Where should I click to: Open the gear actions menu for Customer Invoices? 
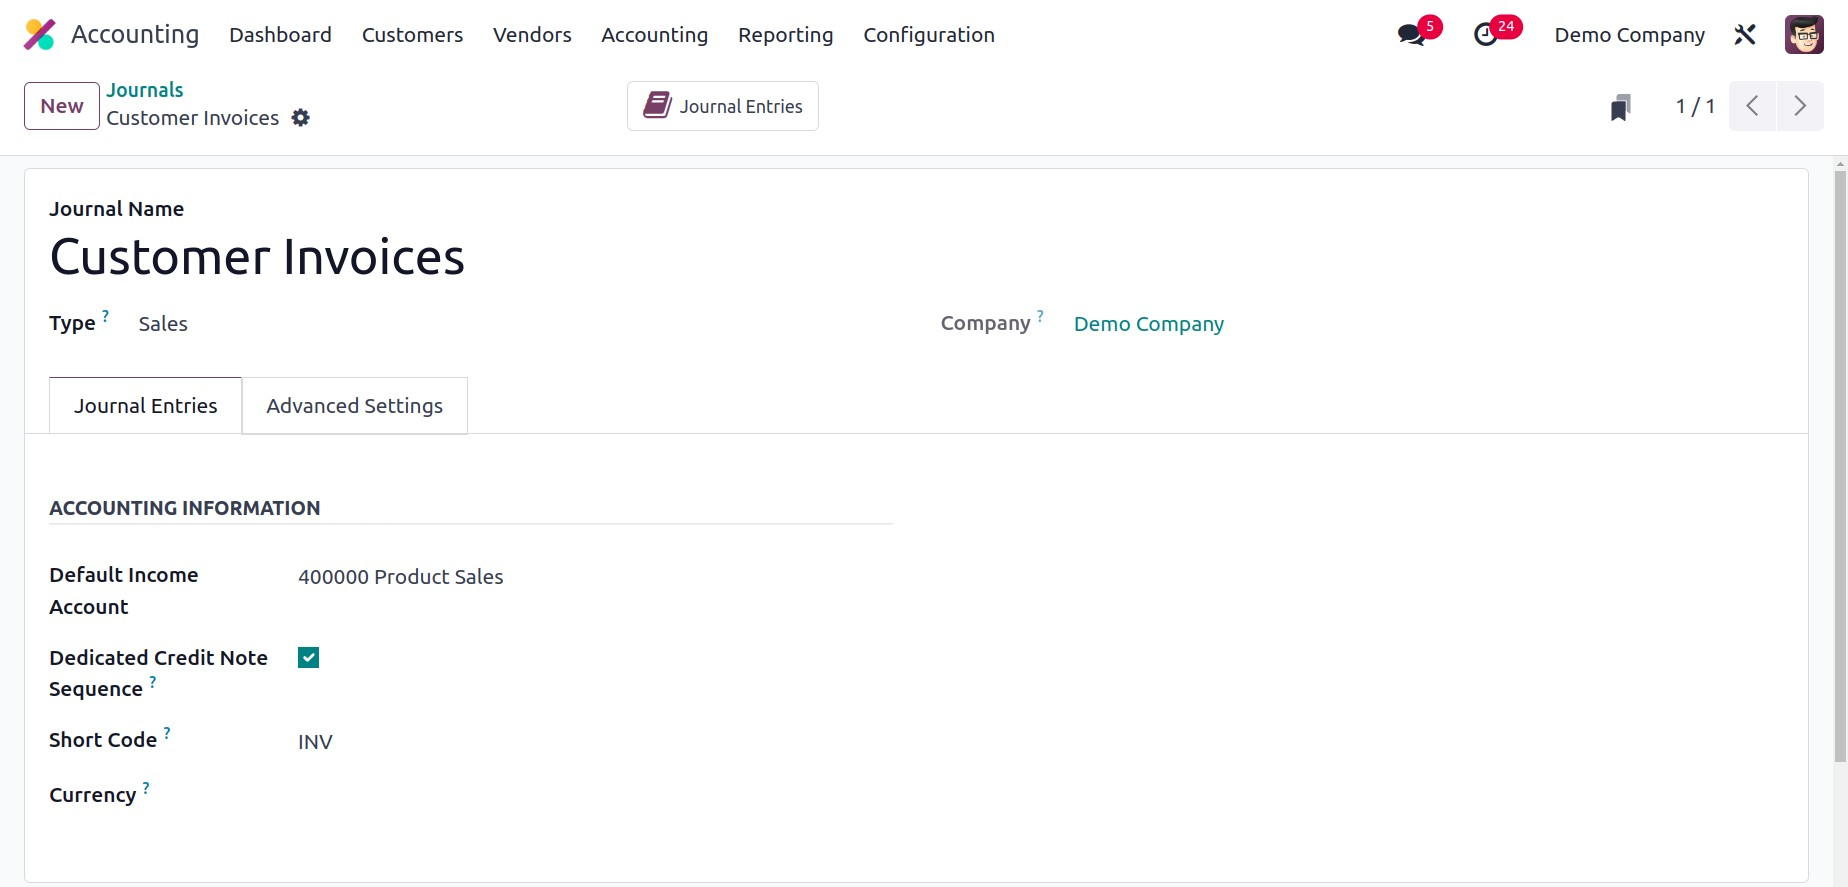(301, 118)
